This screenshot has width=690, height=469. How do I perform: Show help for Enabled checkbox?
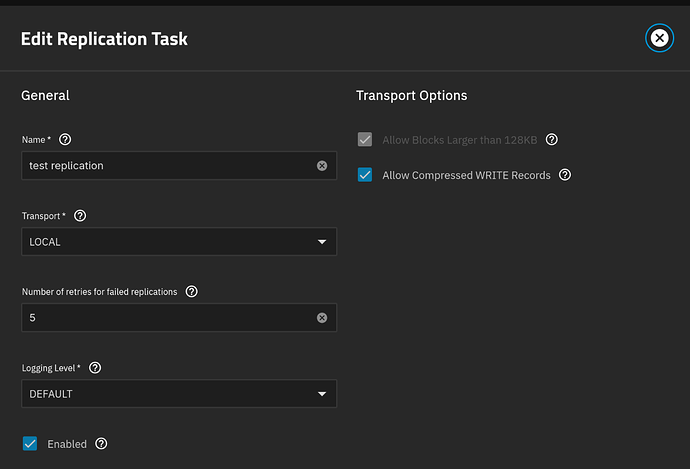coord(101,443)
